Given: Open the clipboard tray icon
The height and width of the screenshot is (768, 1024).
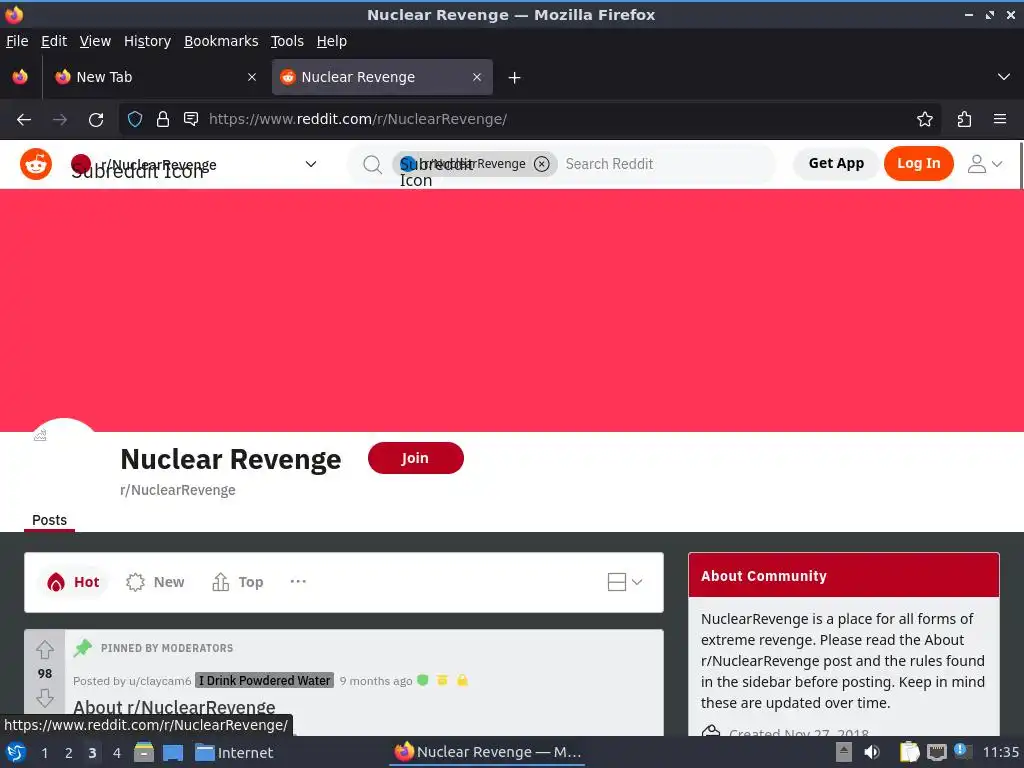Looking at the screenshot, I should (x=909, y=752).
